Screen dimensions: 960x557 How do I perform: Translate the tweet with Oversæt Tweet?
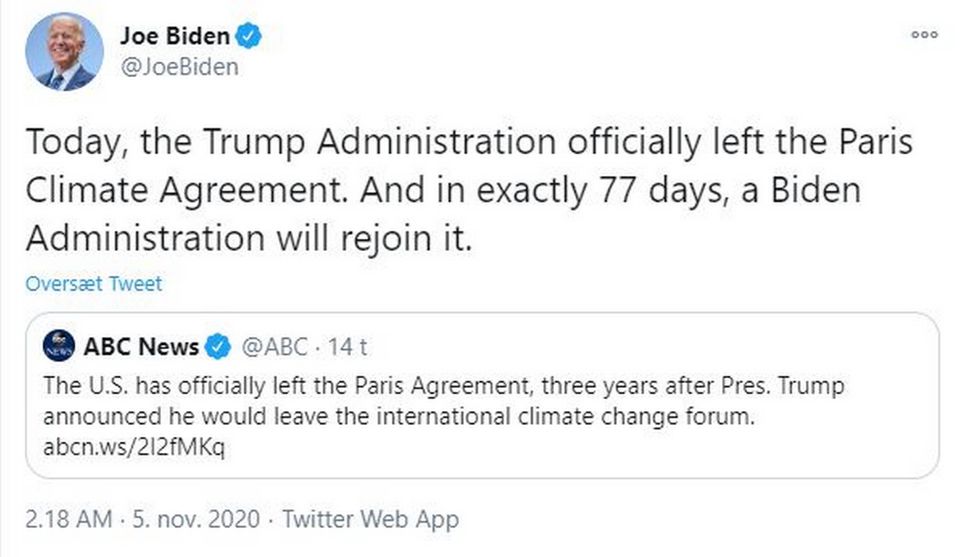94,284
